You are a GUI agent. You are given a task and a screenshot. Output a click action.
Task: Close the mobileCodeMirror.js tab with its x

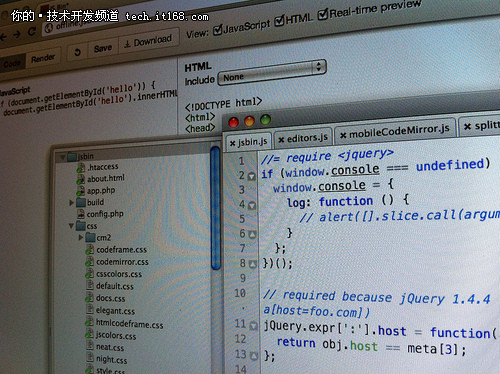tap(343, 135)
